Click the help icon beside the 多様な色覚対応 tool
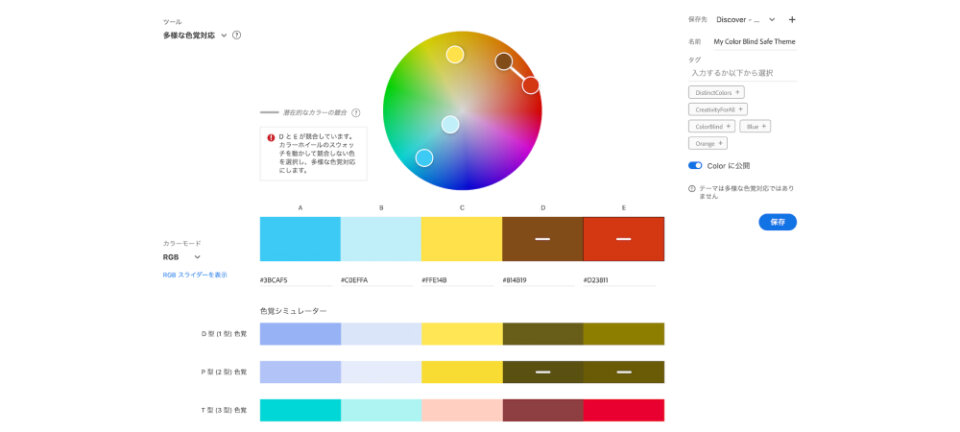960x432 pixels. (236, 35)
